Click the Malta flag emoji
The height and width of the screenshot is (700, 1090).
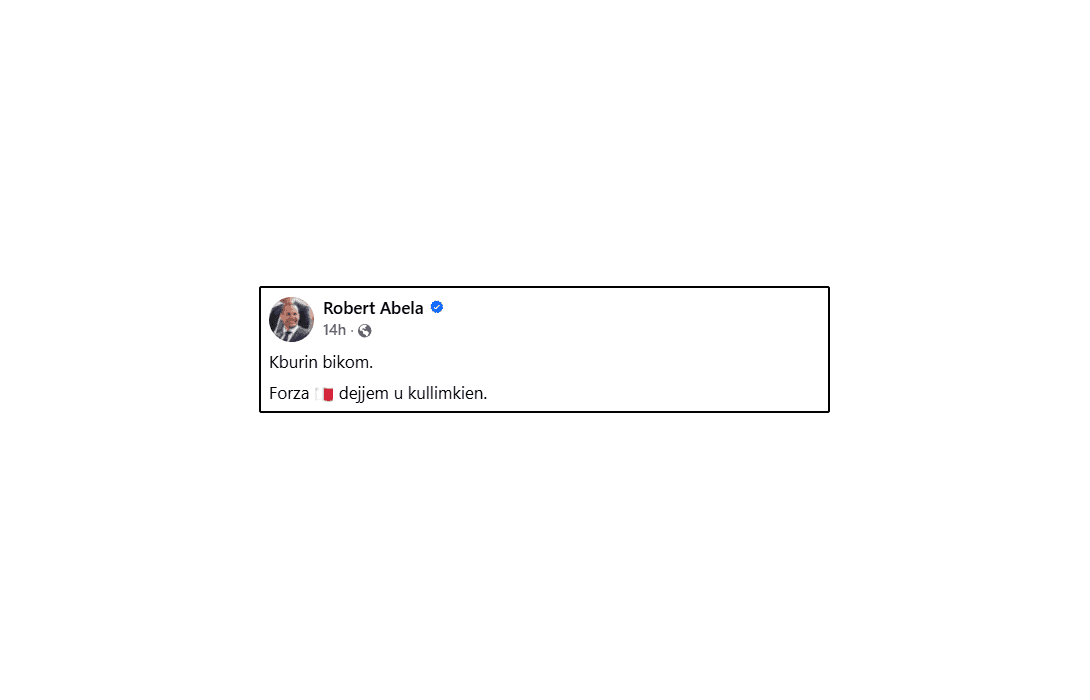(x=324, y=394)
